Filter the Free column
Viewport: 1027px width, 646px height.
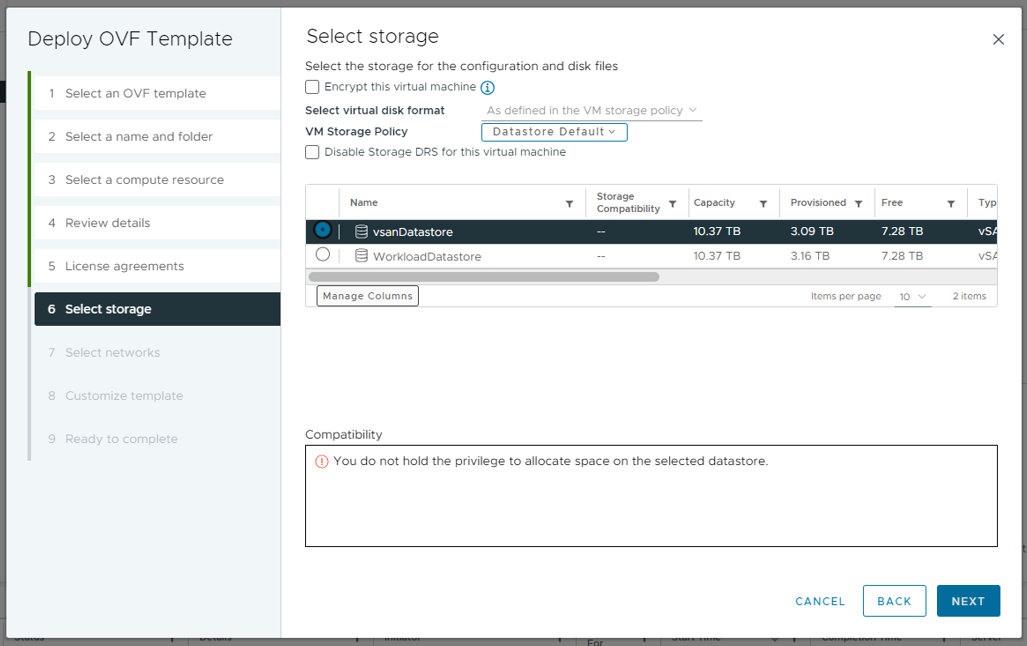pyautogui.click(x=951, y=204)
